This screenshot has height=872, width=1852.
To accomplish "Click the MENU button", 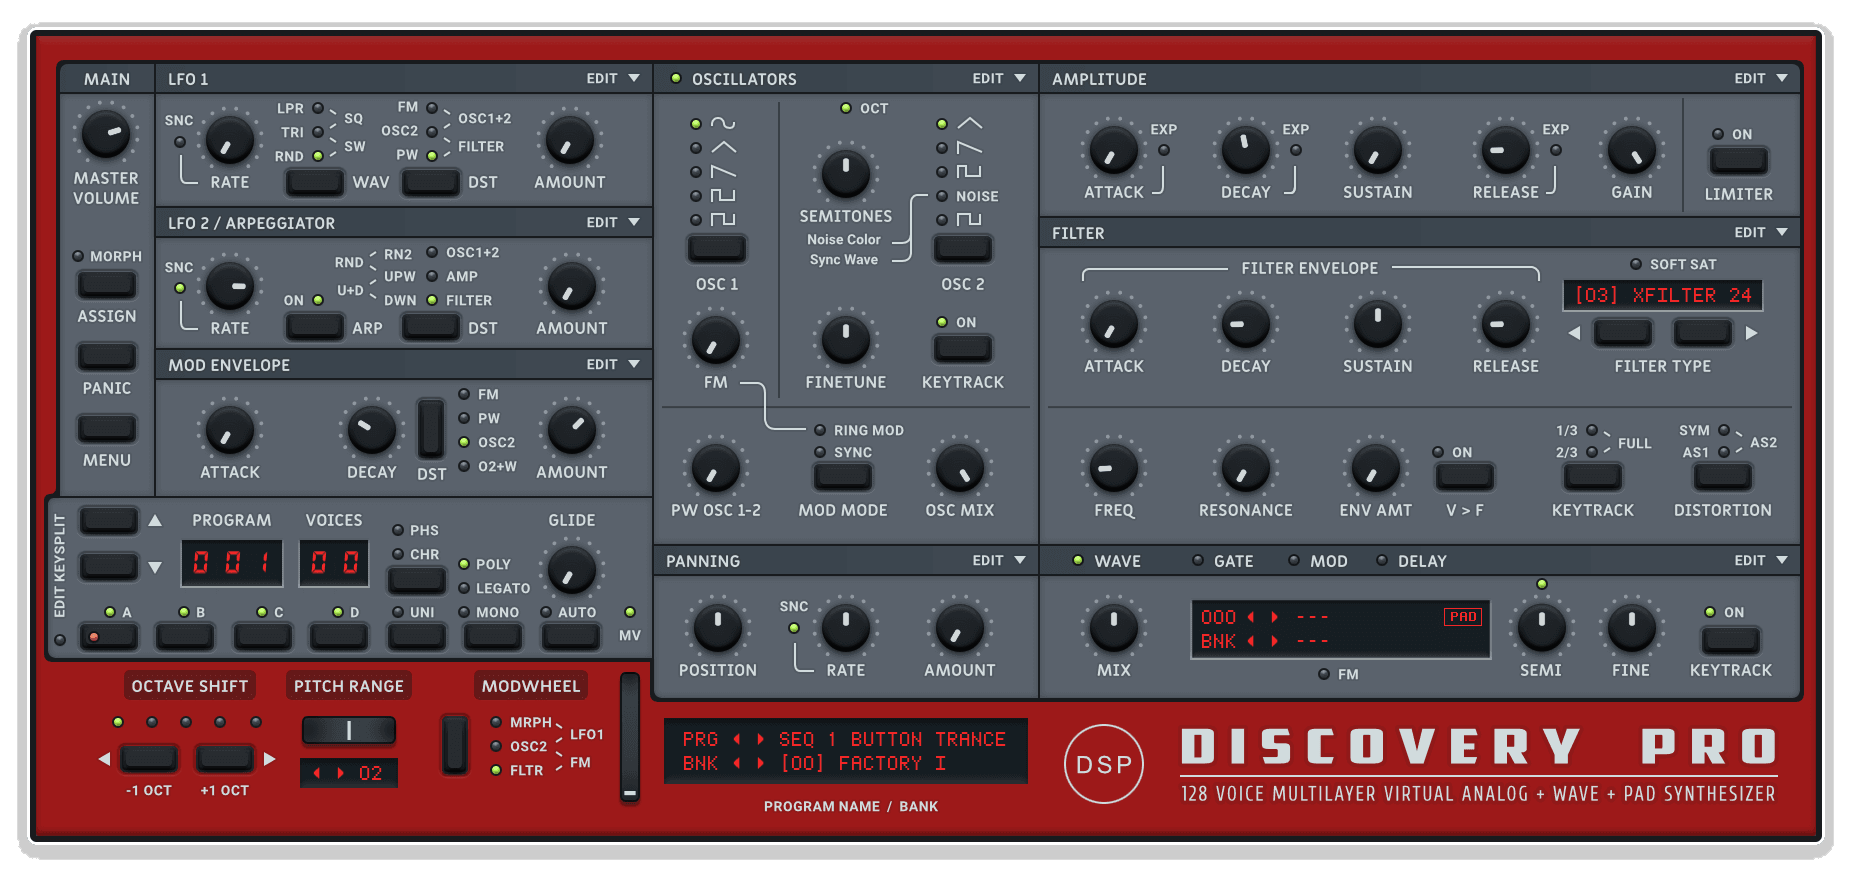I will coord(107,428).
